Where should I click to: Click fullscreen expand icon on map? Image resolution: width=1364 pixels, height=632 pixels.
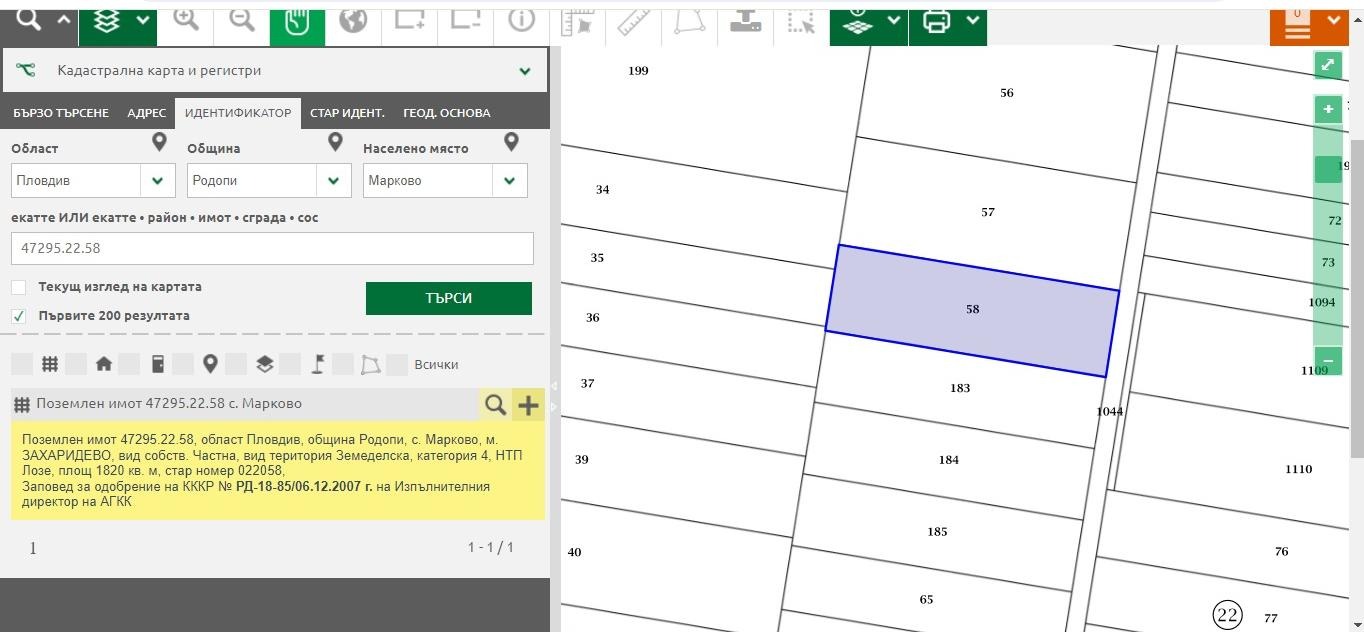click(x=1327, y=65)
